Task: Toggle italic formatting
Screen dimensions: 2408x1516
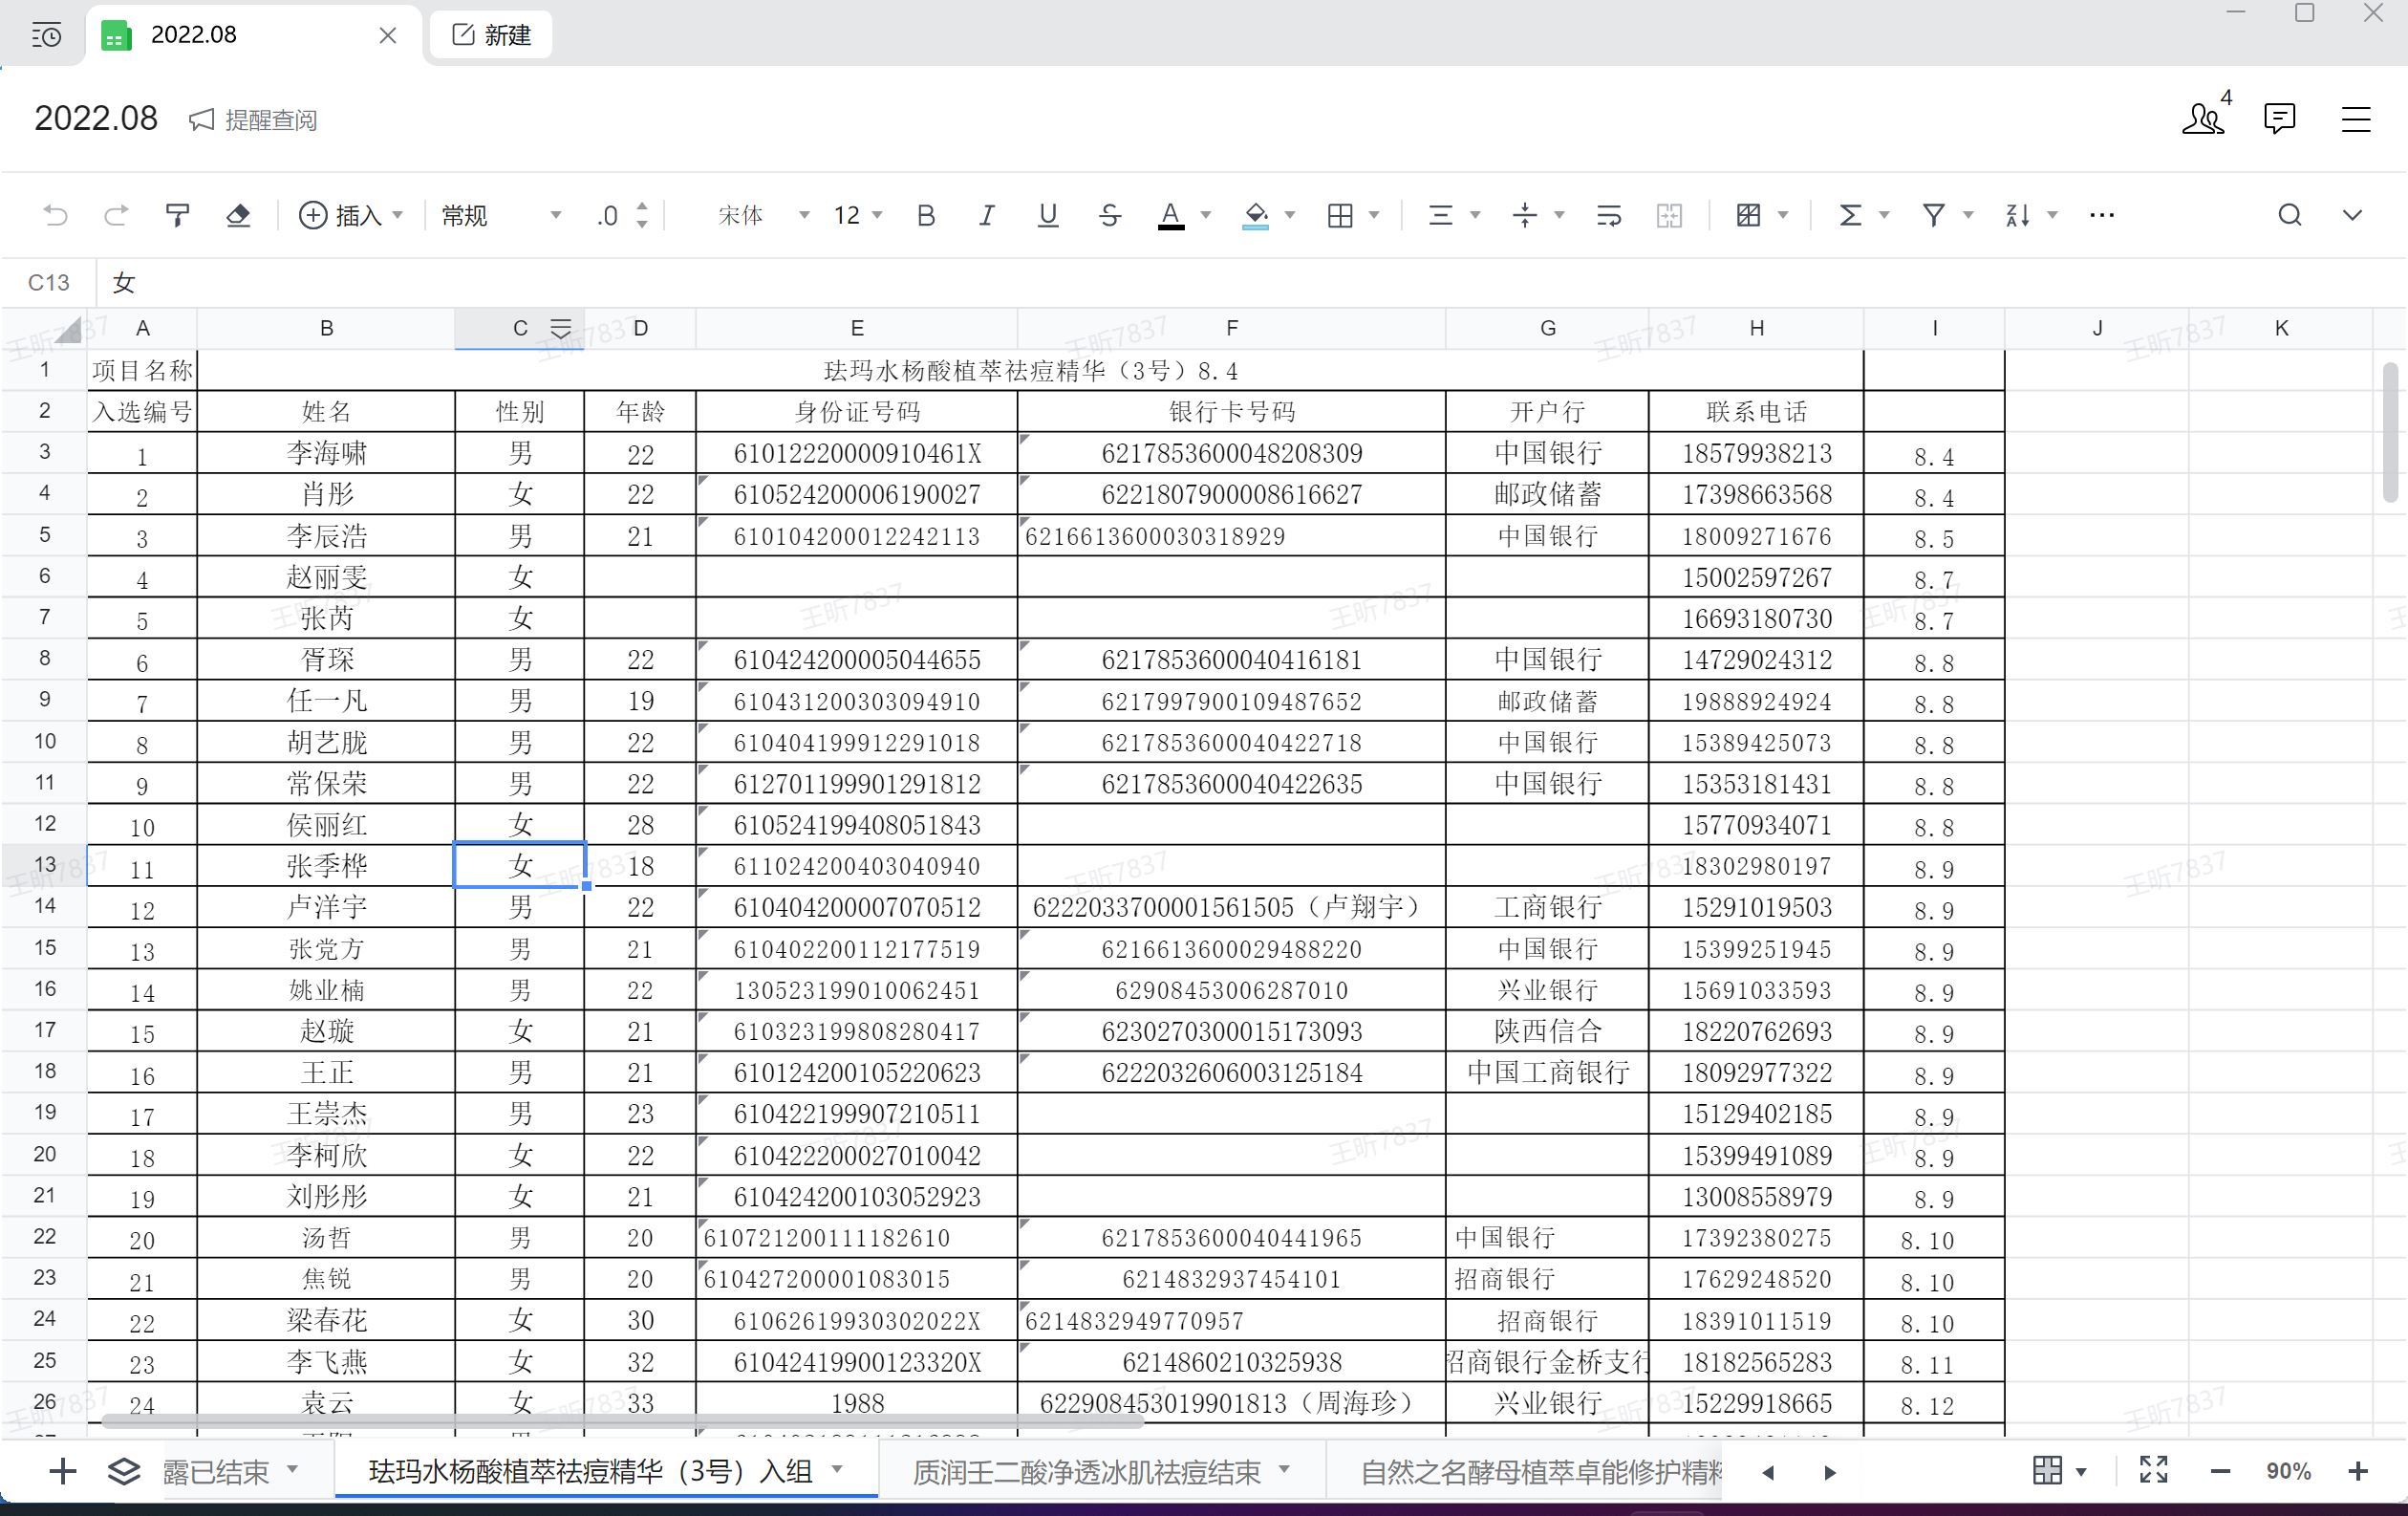Action: pyautogui.click(x=986, y=215)
